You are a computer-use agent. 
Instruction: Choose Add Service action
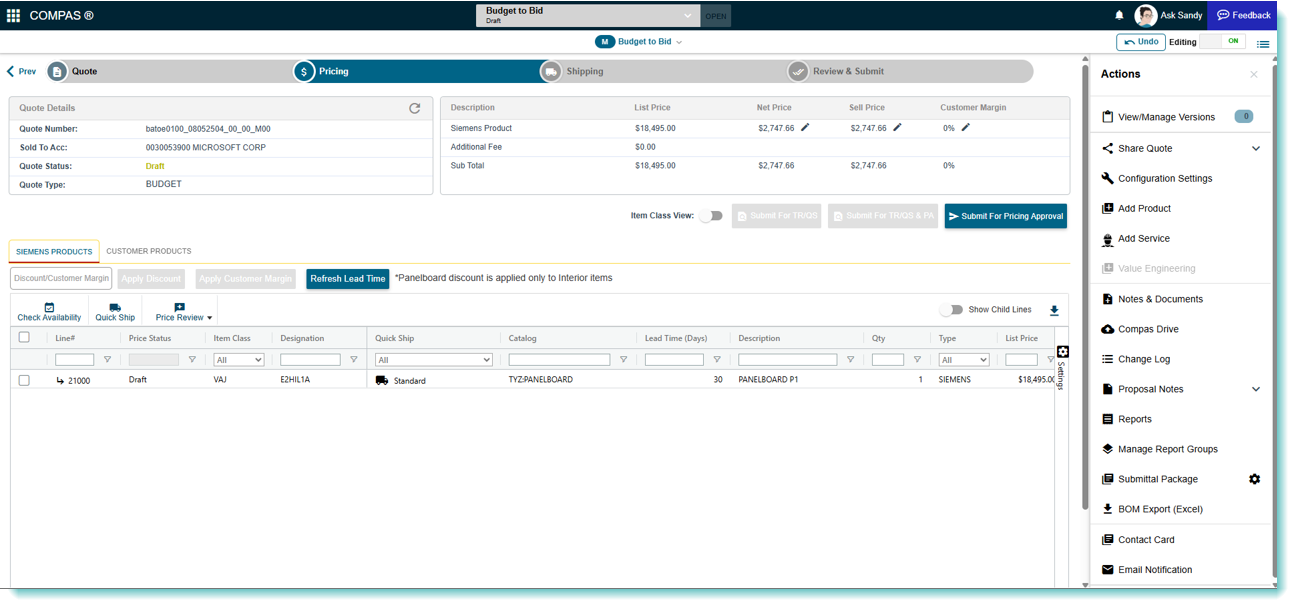click(x=1135, y=238)
